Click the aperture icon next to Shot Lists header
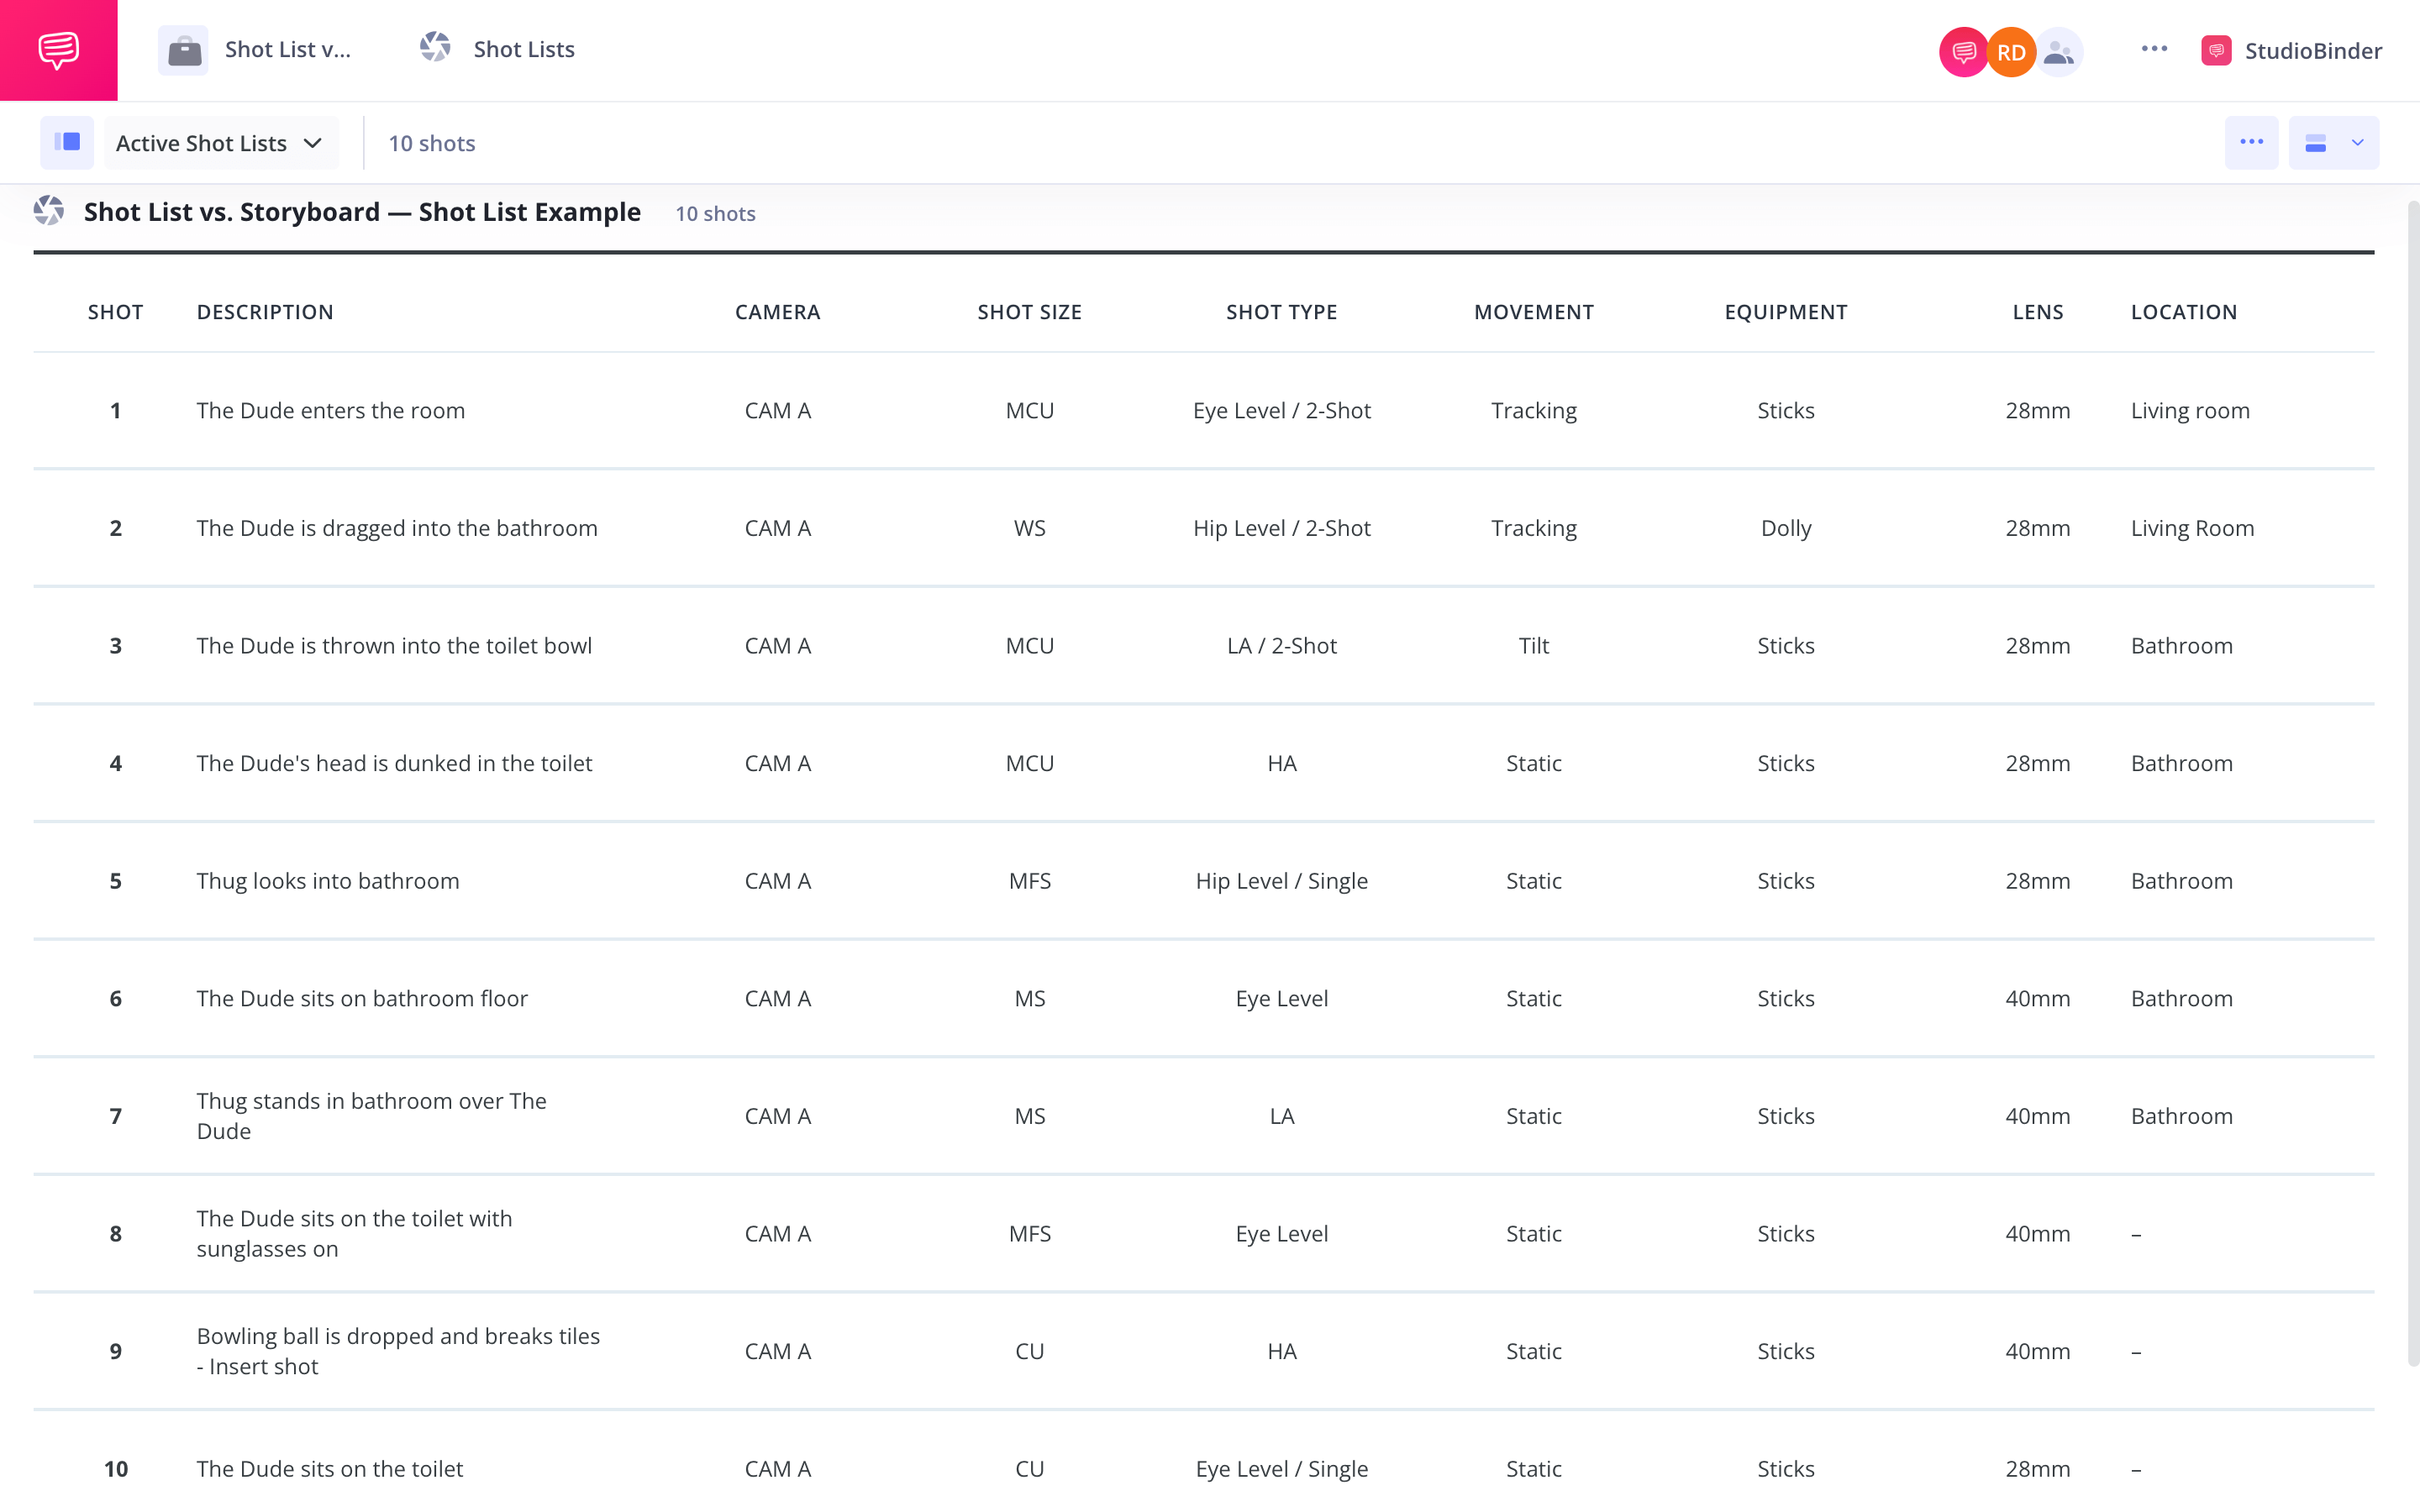Viewport: 2420px width, 1512px height. click(x=435, y=47)
